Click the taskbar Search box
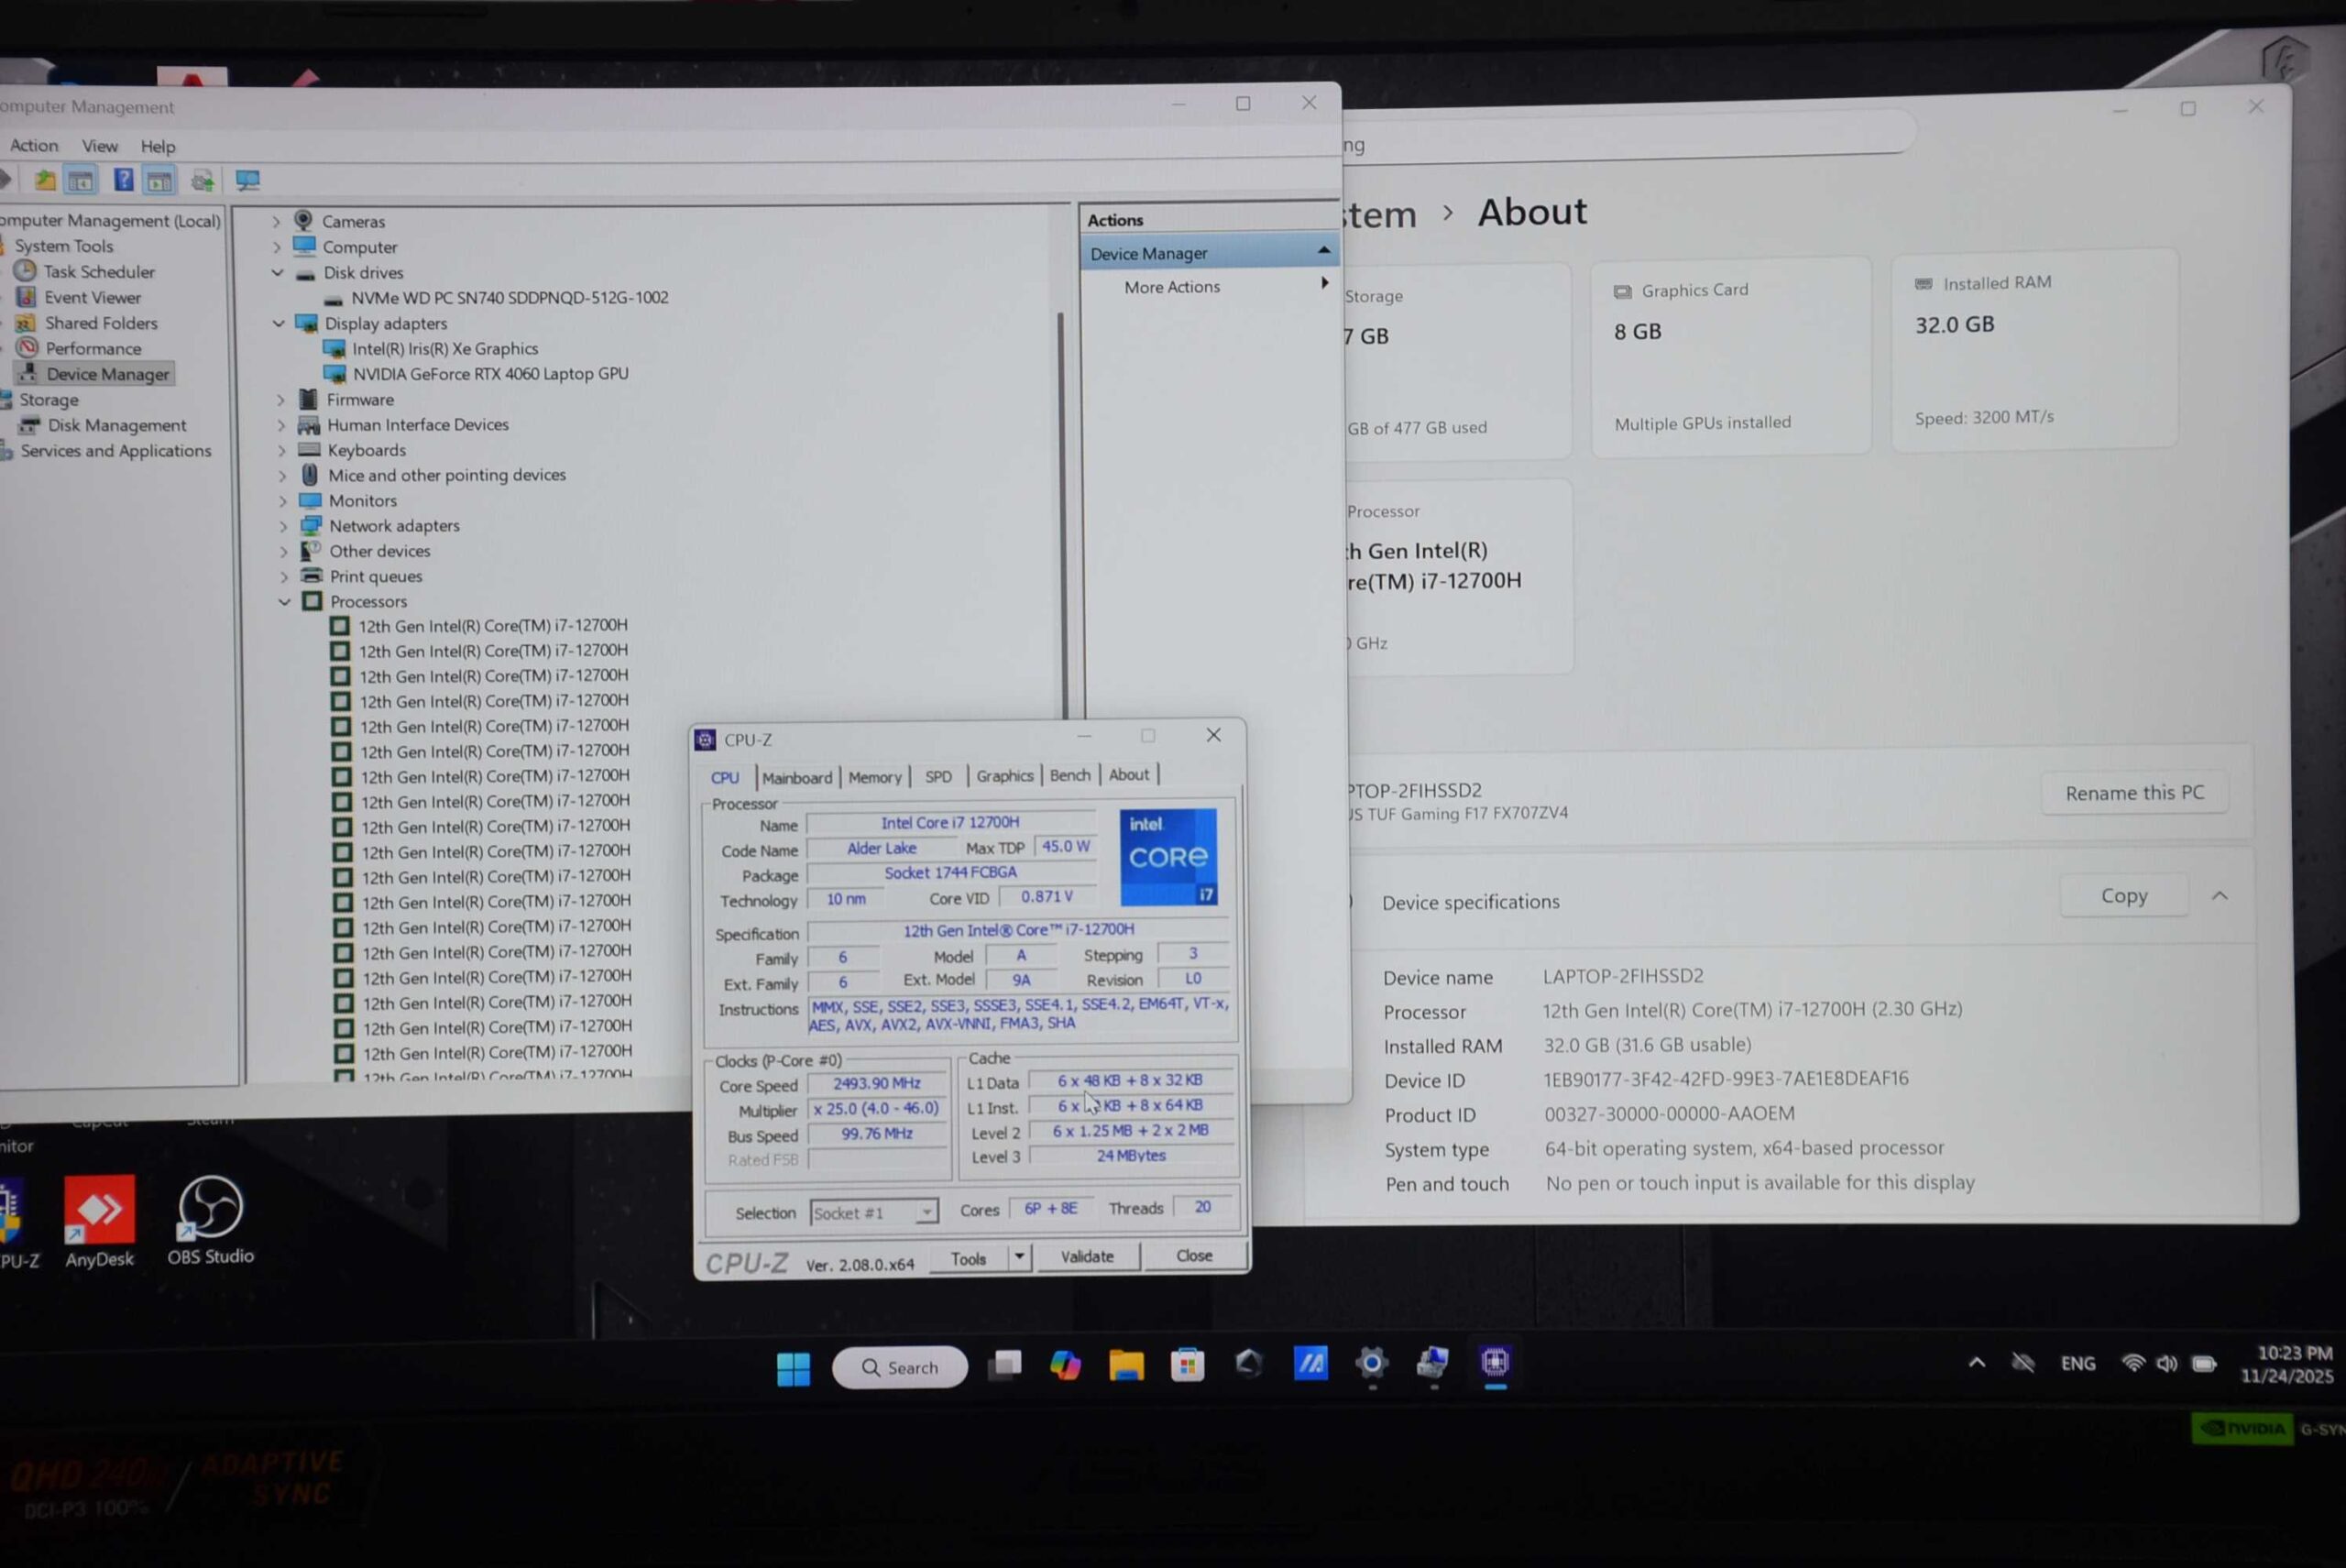The height and width of the screenshot is (1568, 2346). [900, 1367]
